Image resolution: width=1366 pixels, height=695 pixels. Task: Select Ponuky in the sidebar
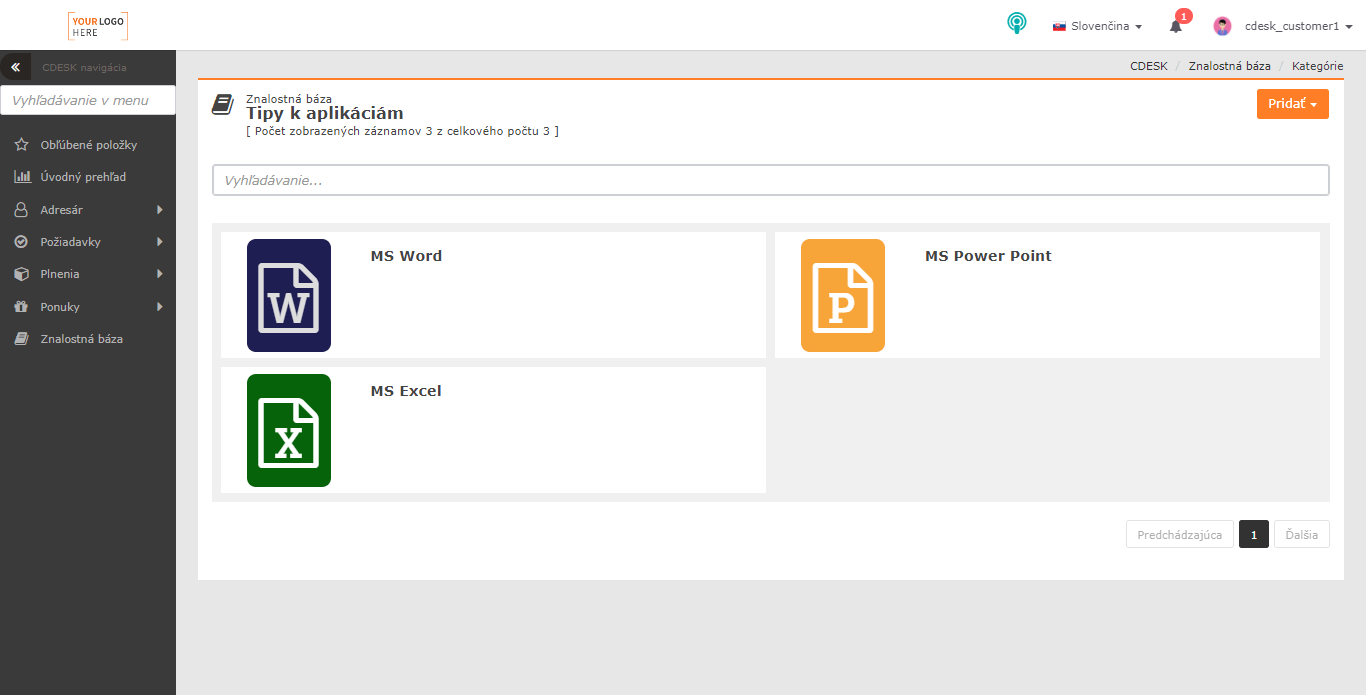click(60, 307)
